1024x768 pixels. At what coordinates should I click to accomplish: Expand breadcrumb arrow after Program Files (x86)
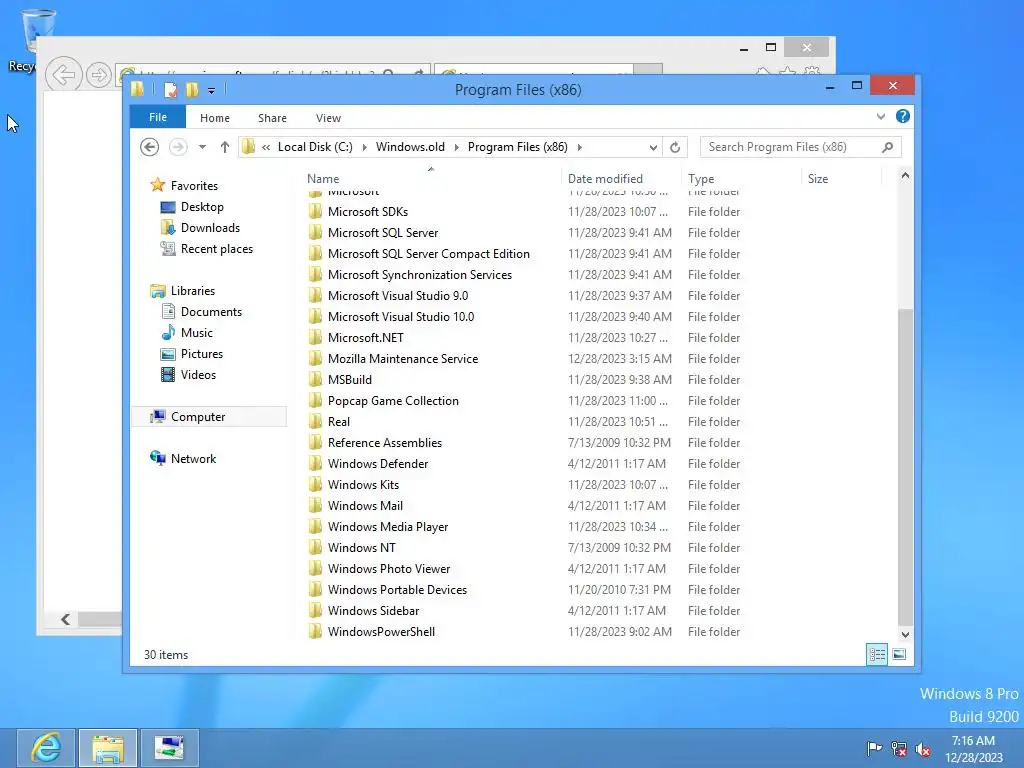(579, 148)
